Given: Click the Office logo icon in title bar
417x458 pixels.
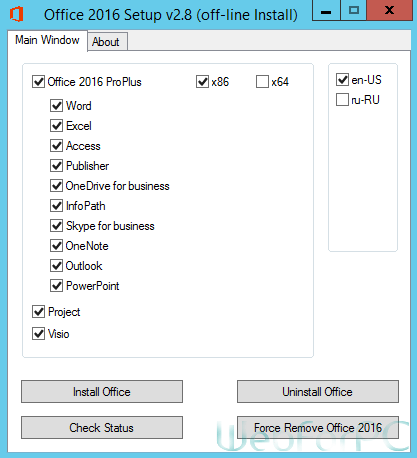Looking at the screenshot, I should [16, 14].
